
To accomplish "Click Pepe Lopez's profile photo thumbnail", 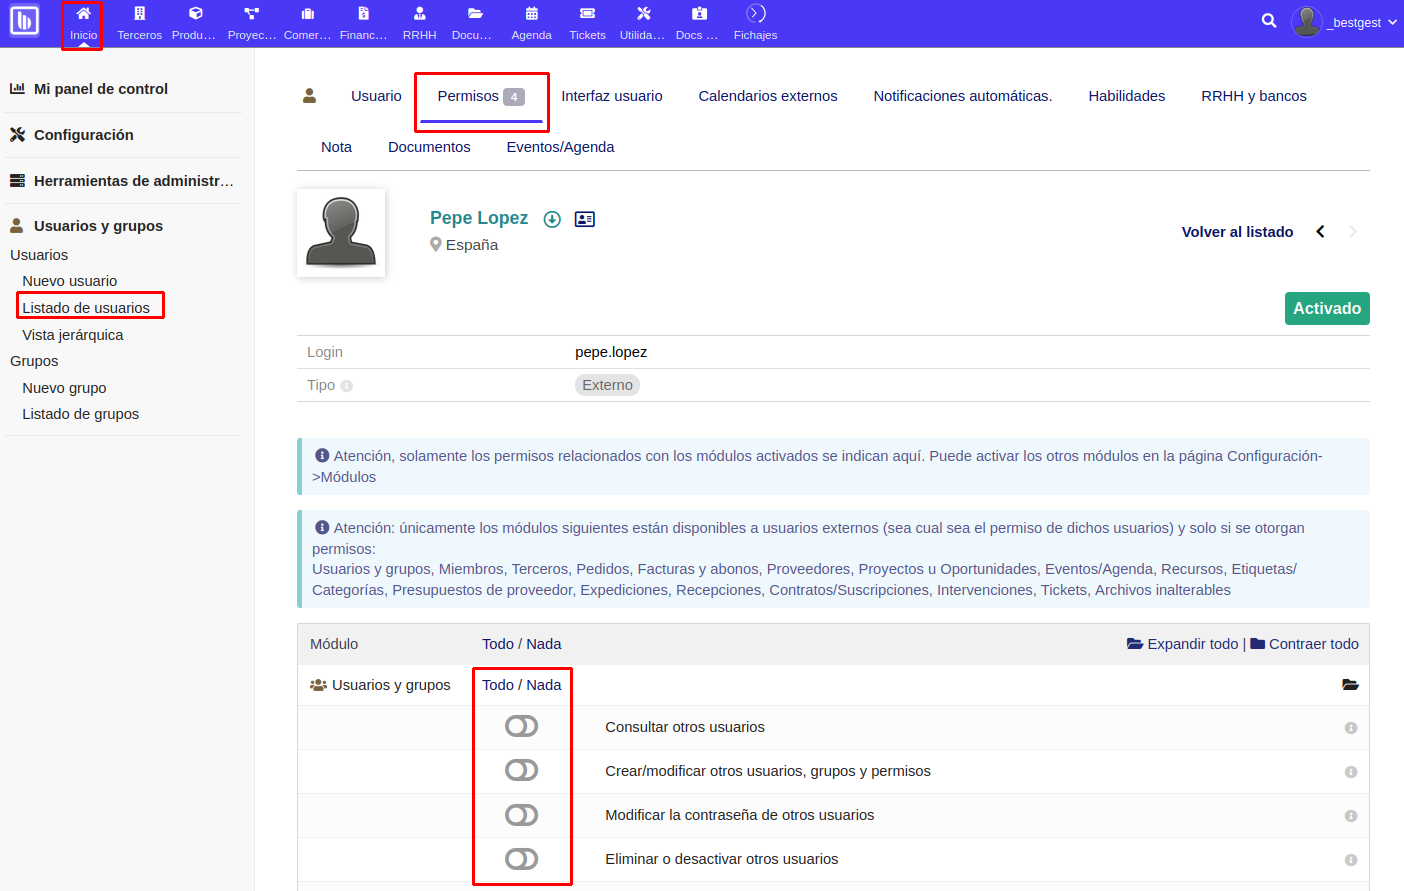I will click(340, 232).
